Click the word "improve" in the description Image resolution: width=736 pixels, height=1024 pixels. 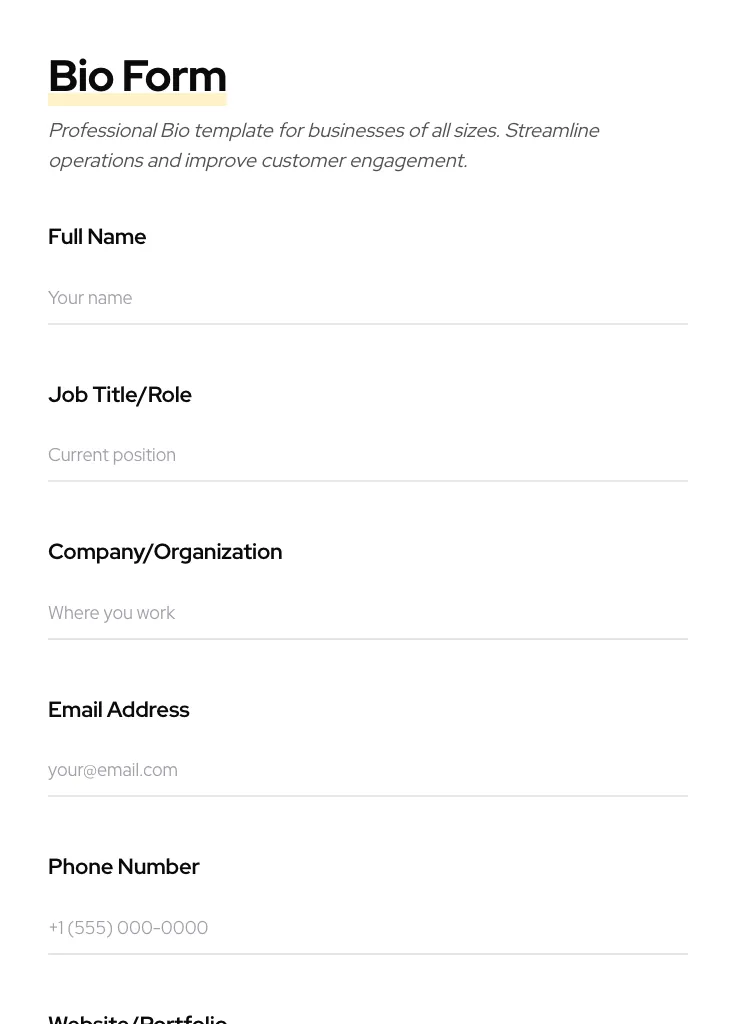(x=219, y=161)
